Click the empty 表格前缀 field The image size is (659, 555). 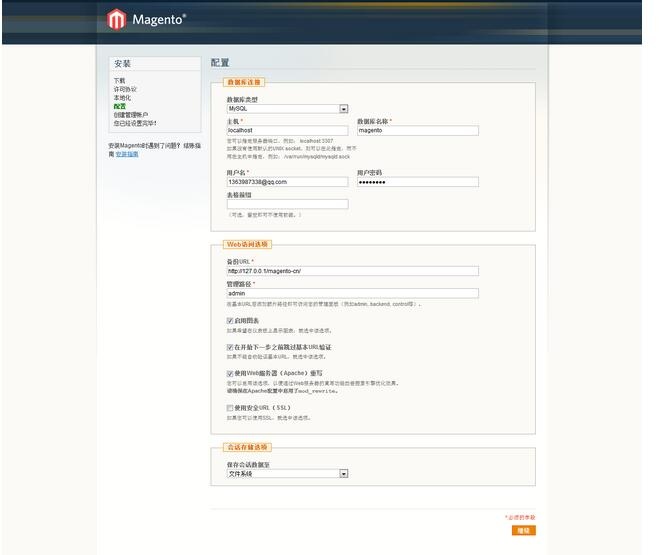pyautogui.click(x=287, y=204)
